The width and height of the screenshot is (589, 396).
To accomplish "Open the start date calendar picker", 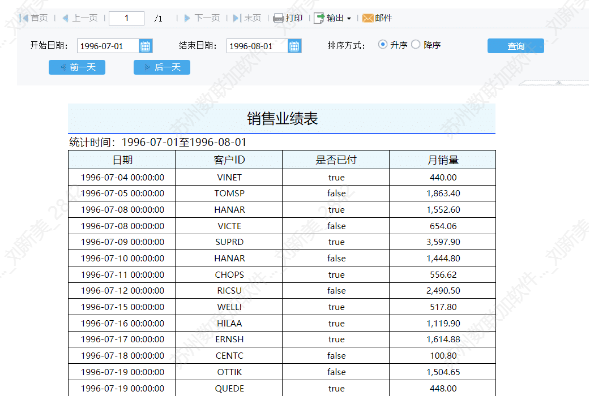I will pos(145,46).
